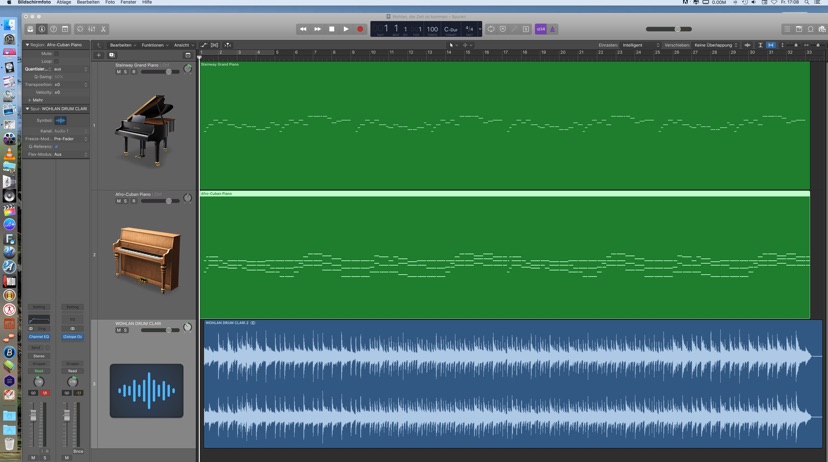Toggle the Q-Referenz checkbox
The width and height of the screenshot is (828, 462).
tap(57, 146)
